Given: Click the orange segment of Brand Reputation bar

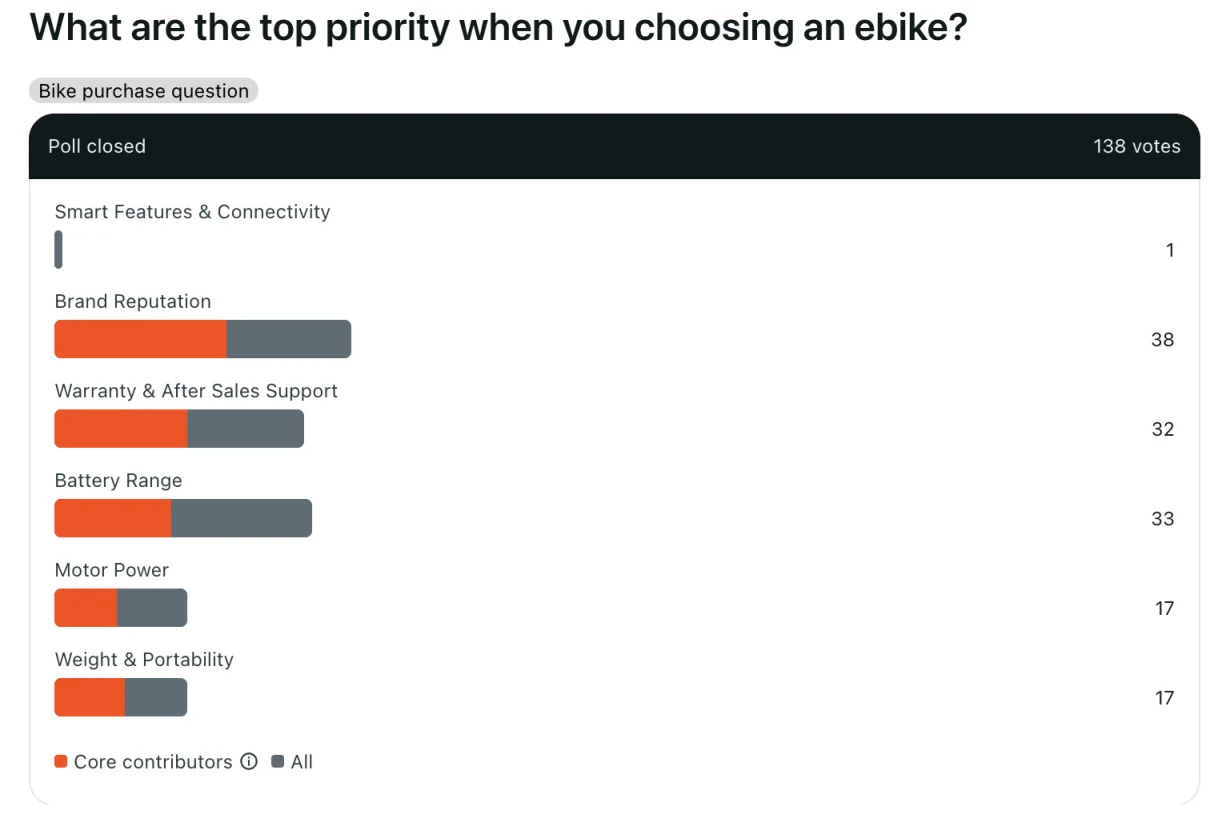Looking at the screenshot, I should [140, 339].
